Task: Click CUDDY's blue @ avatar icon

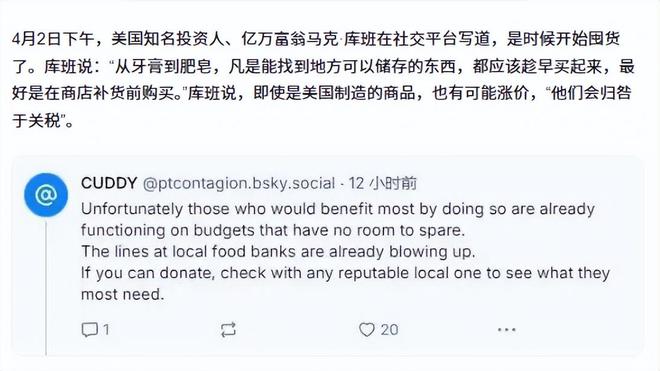Action: pyautogui.click(x=46, y=195)
